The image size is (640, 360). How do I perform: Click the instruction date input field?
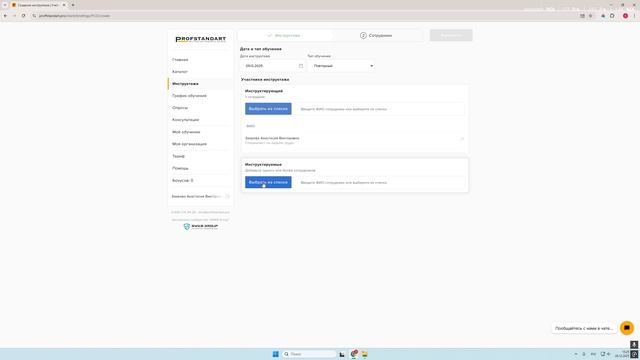coord(272,66)
